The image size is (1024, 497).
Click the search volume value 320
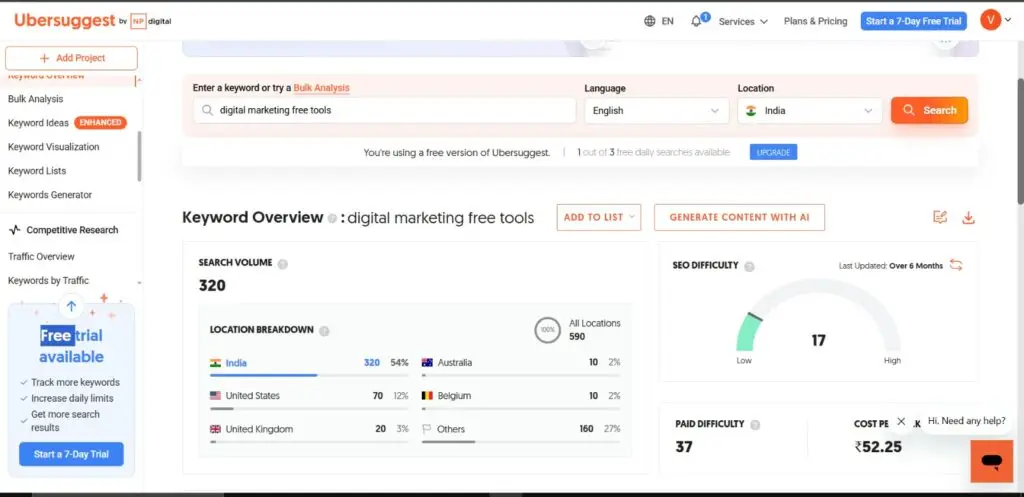click(x=212, y=285)
